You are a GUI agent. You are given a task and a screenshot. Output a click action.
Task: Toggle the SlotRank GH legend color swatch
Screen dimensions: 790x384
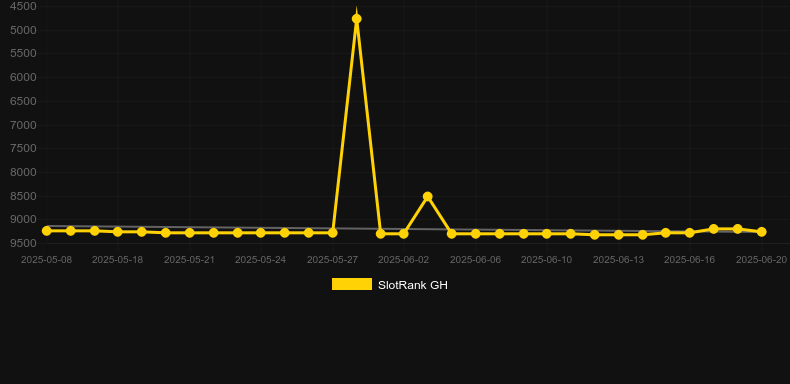coord(352,284)
